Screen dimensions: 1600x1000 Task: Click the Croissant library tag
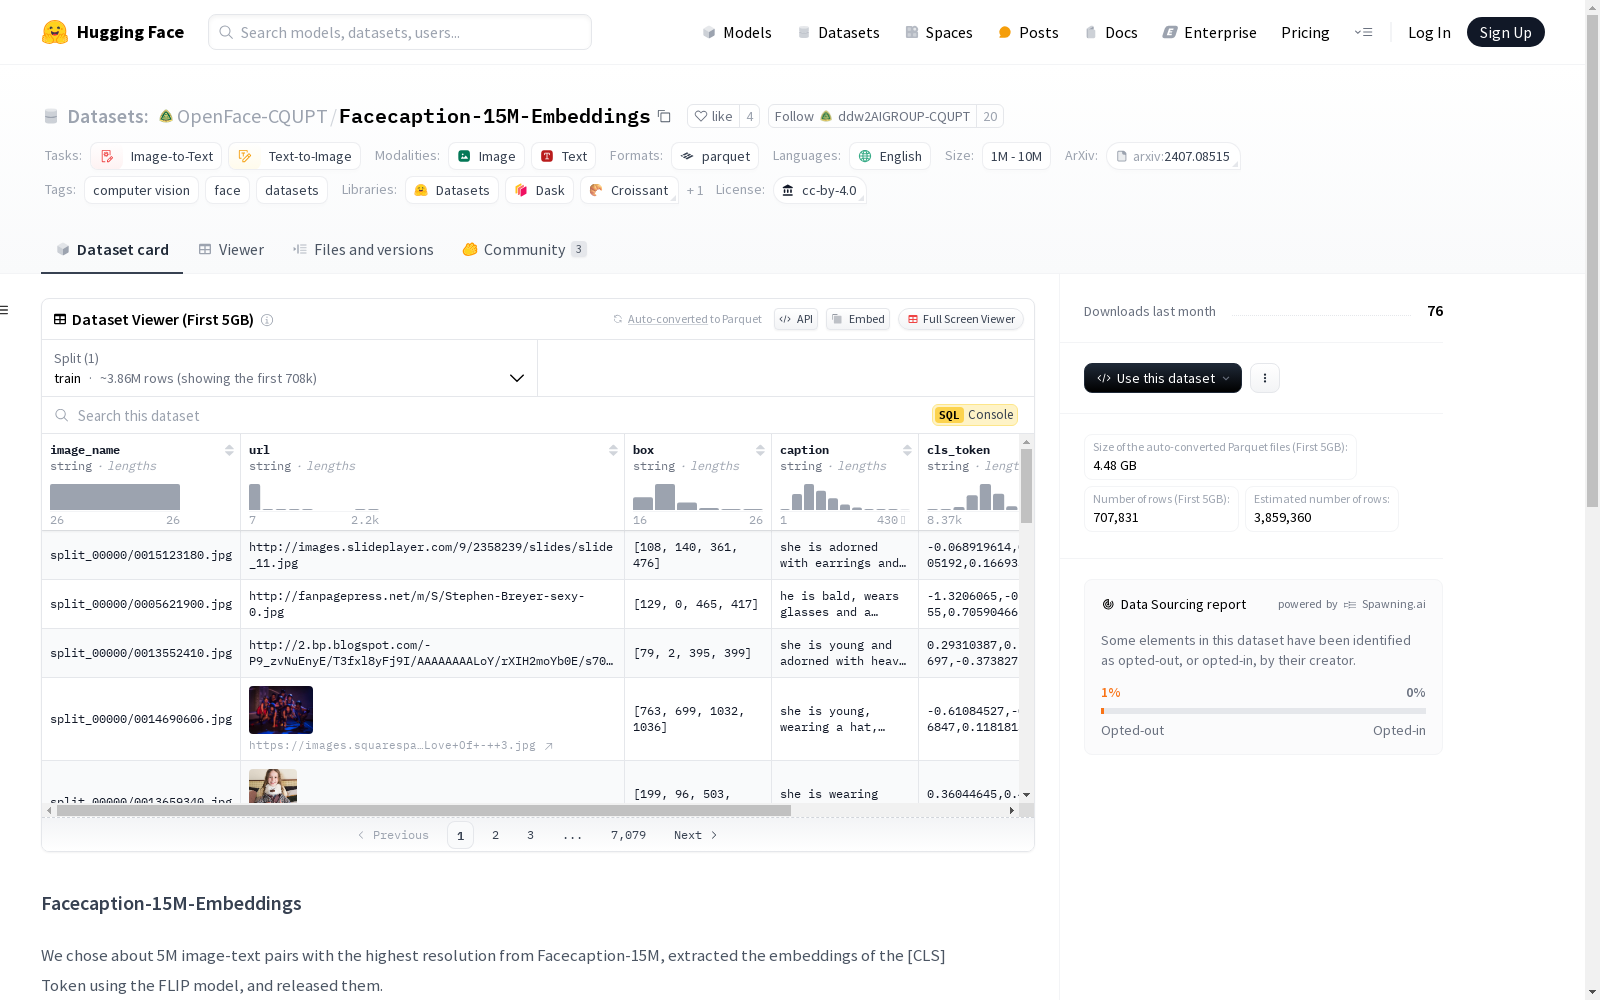629,190
